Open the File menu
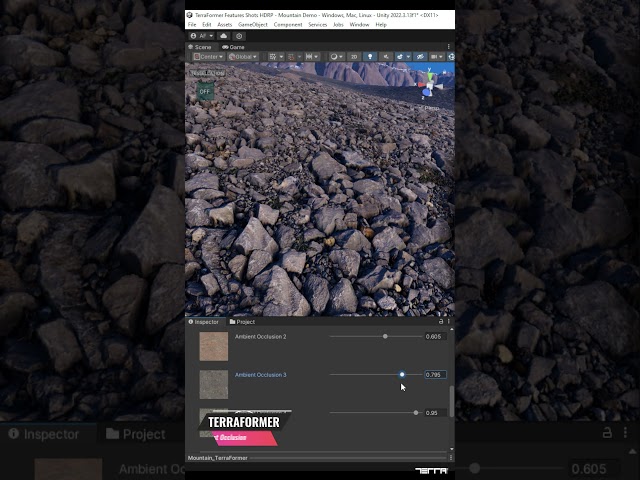640x480 pixels. tap(192, 24)
